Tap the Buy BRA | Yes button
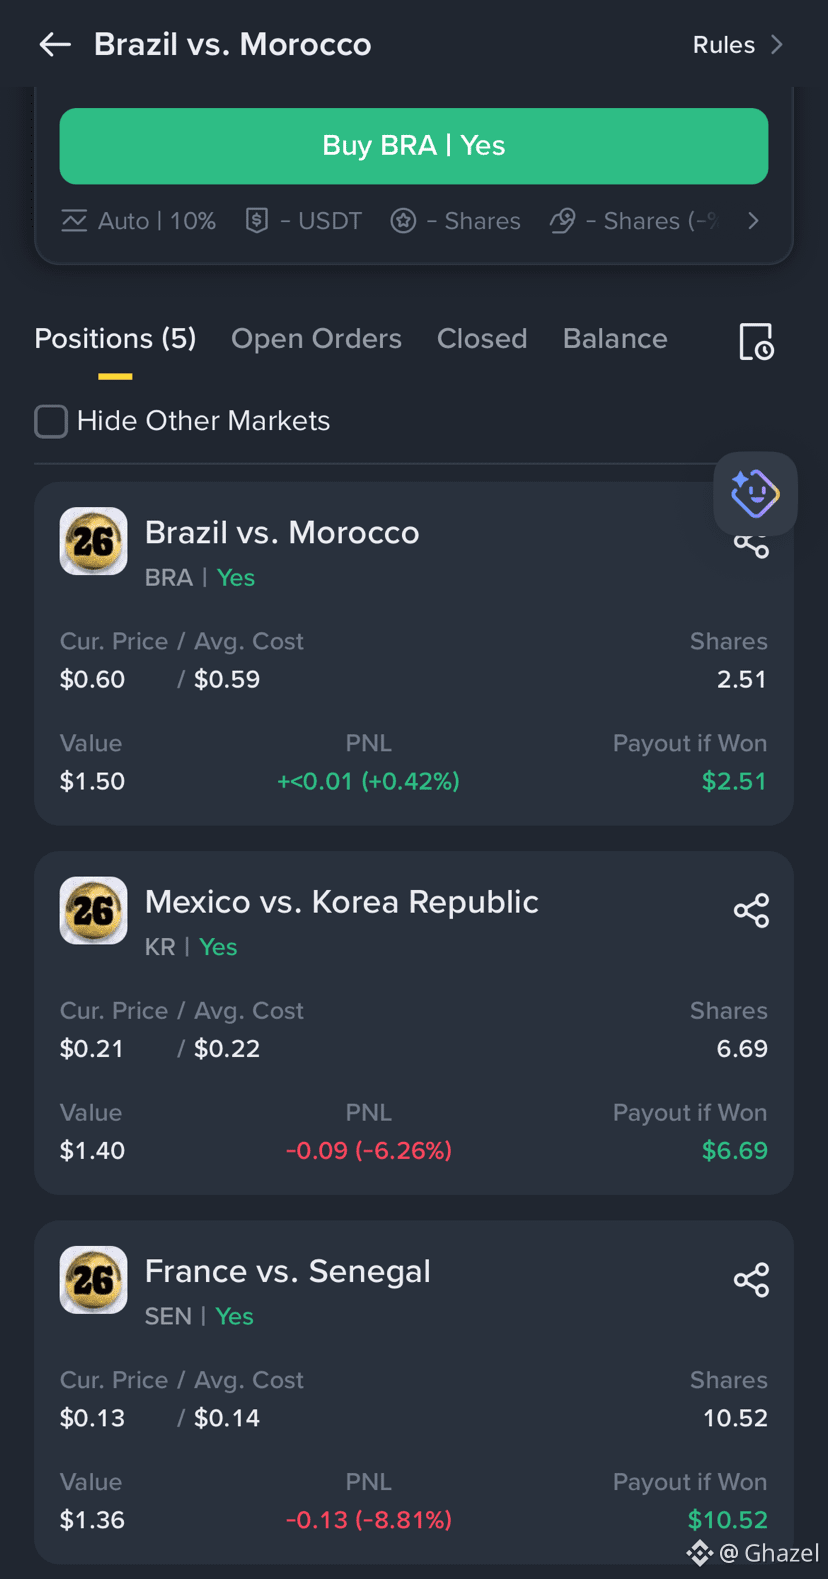The height and width of the screenshot is (1579, 828). (x=414, y=146)
